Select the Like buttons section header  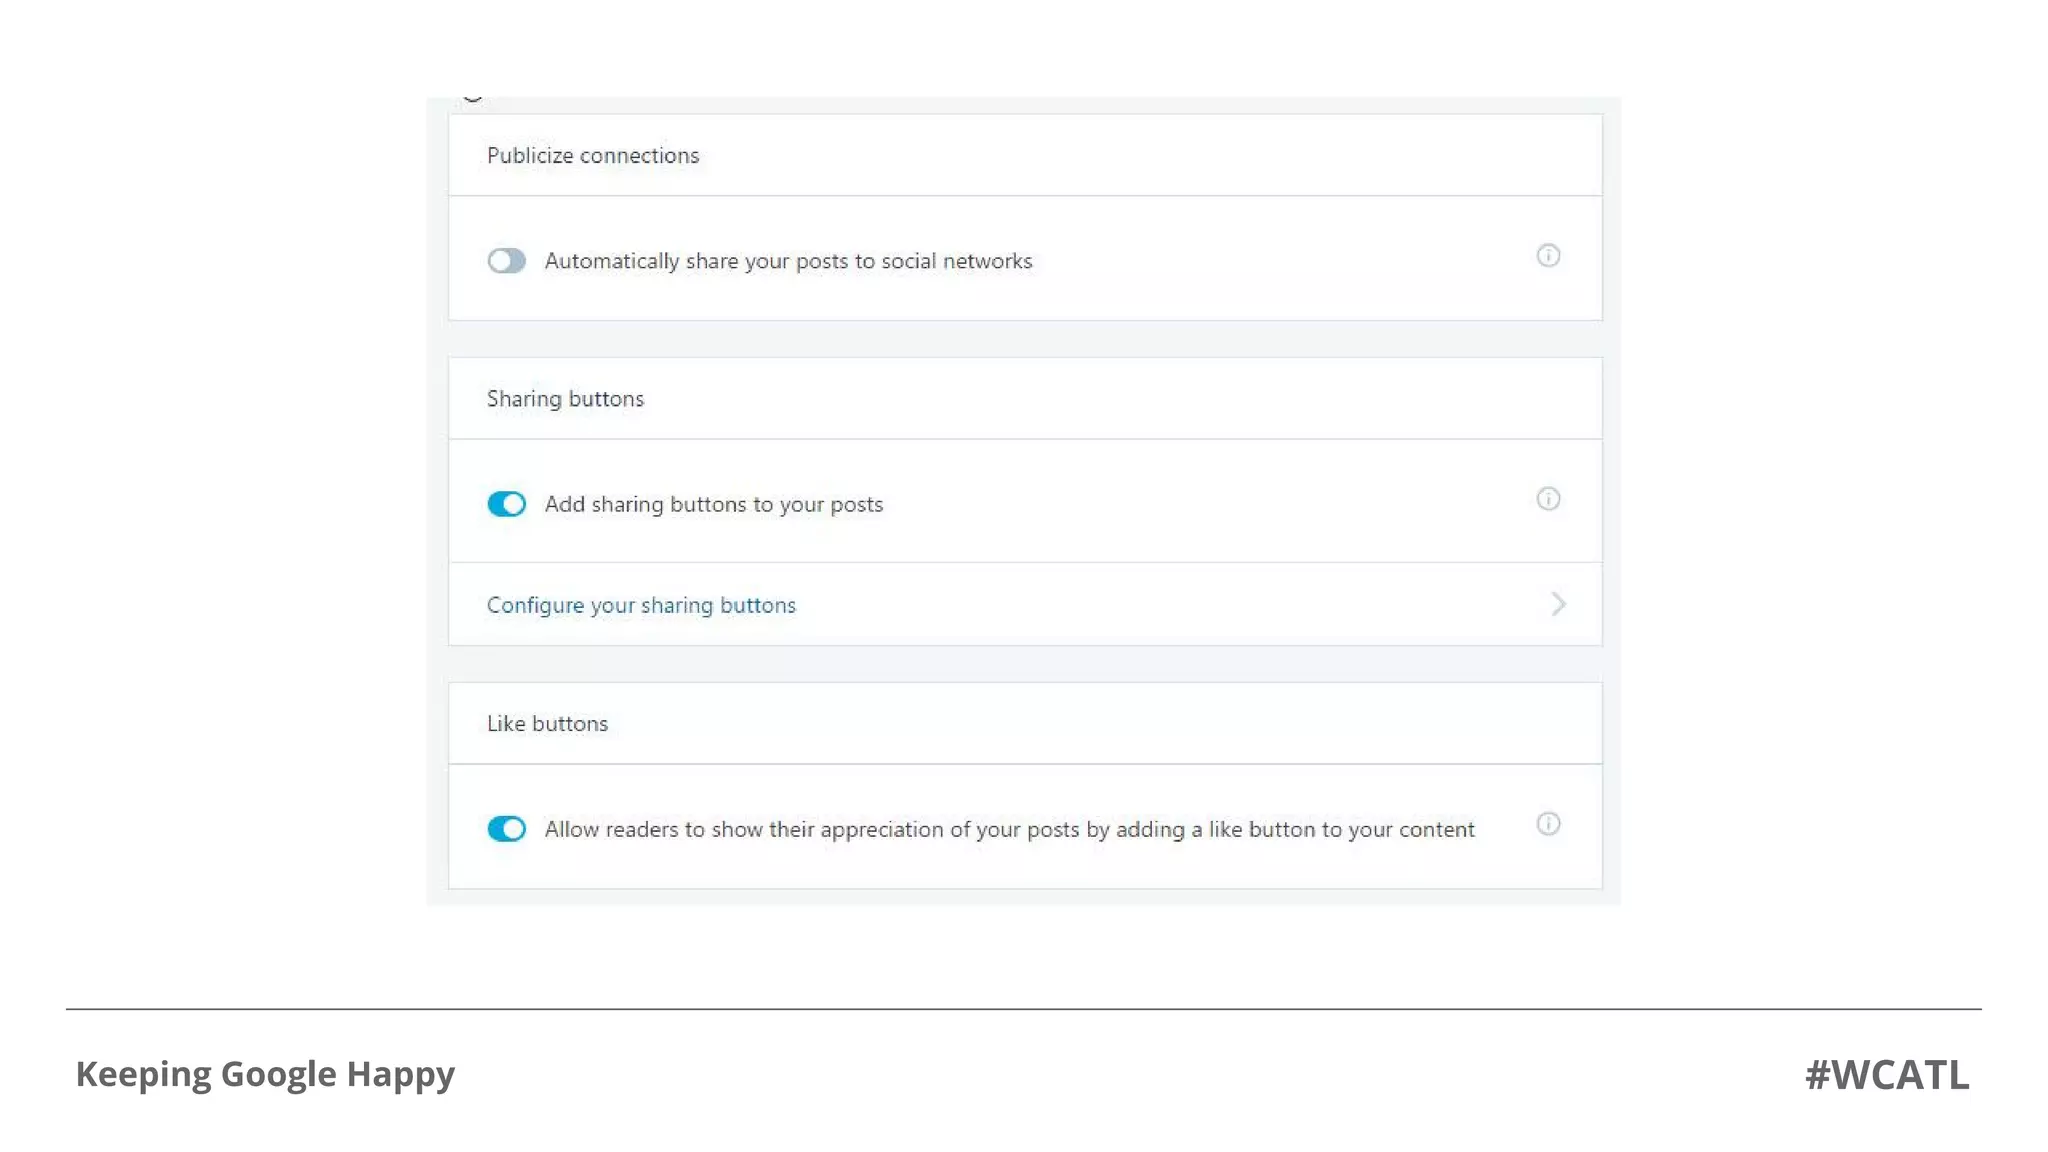pyautogui.click(x=547, y=724)
